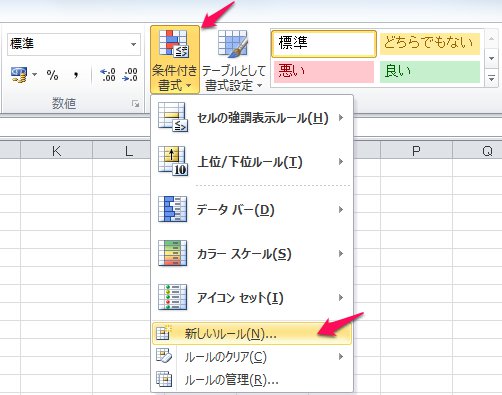Expand ルールのクリア submenu arrow
Image resolution: width=502 pixels, height=395 pixels.
coord(341,357)
